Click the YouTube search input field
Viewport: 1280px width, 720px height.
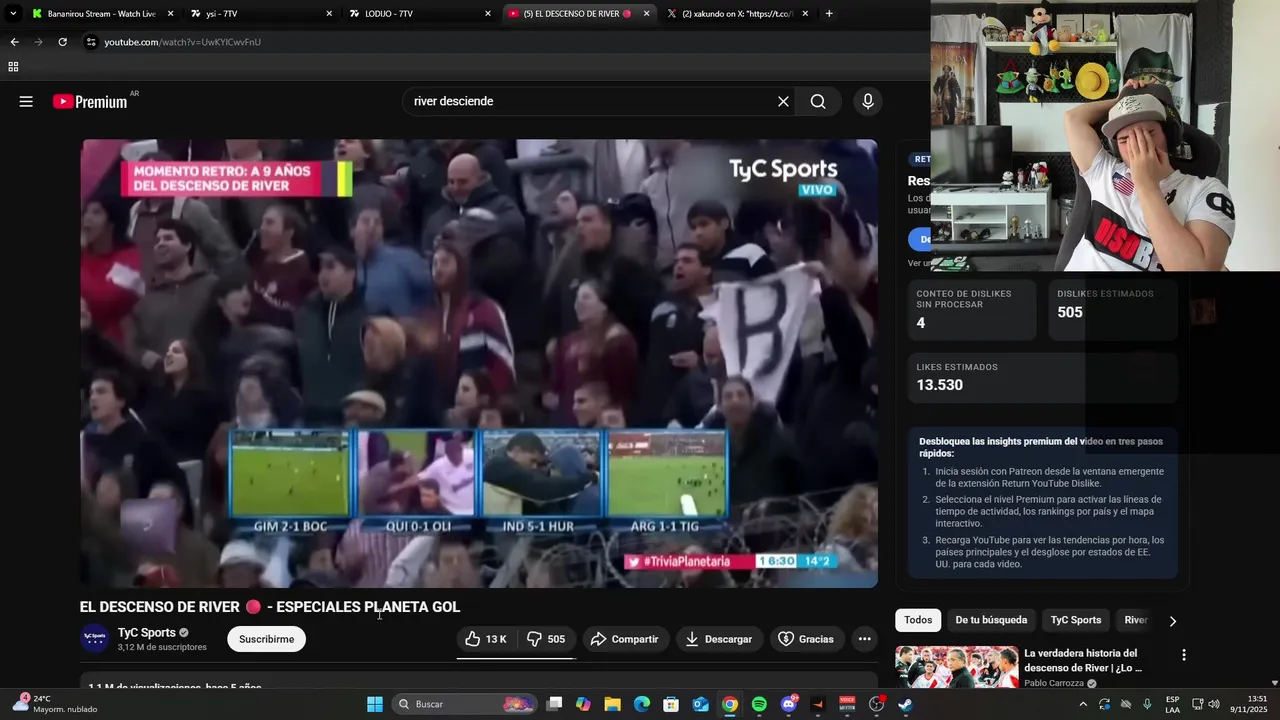[590, 101]
